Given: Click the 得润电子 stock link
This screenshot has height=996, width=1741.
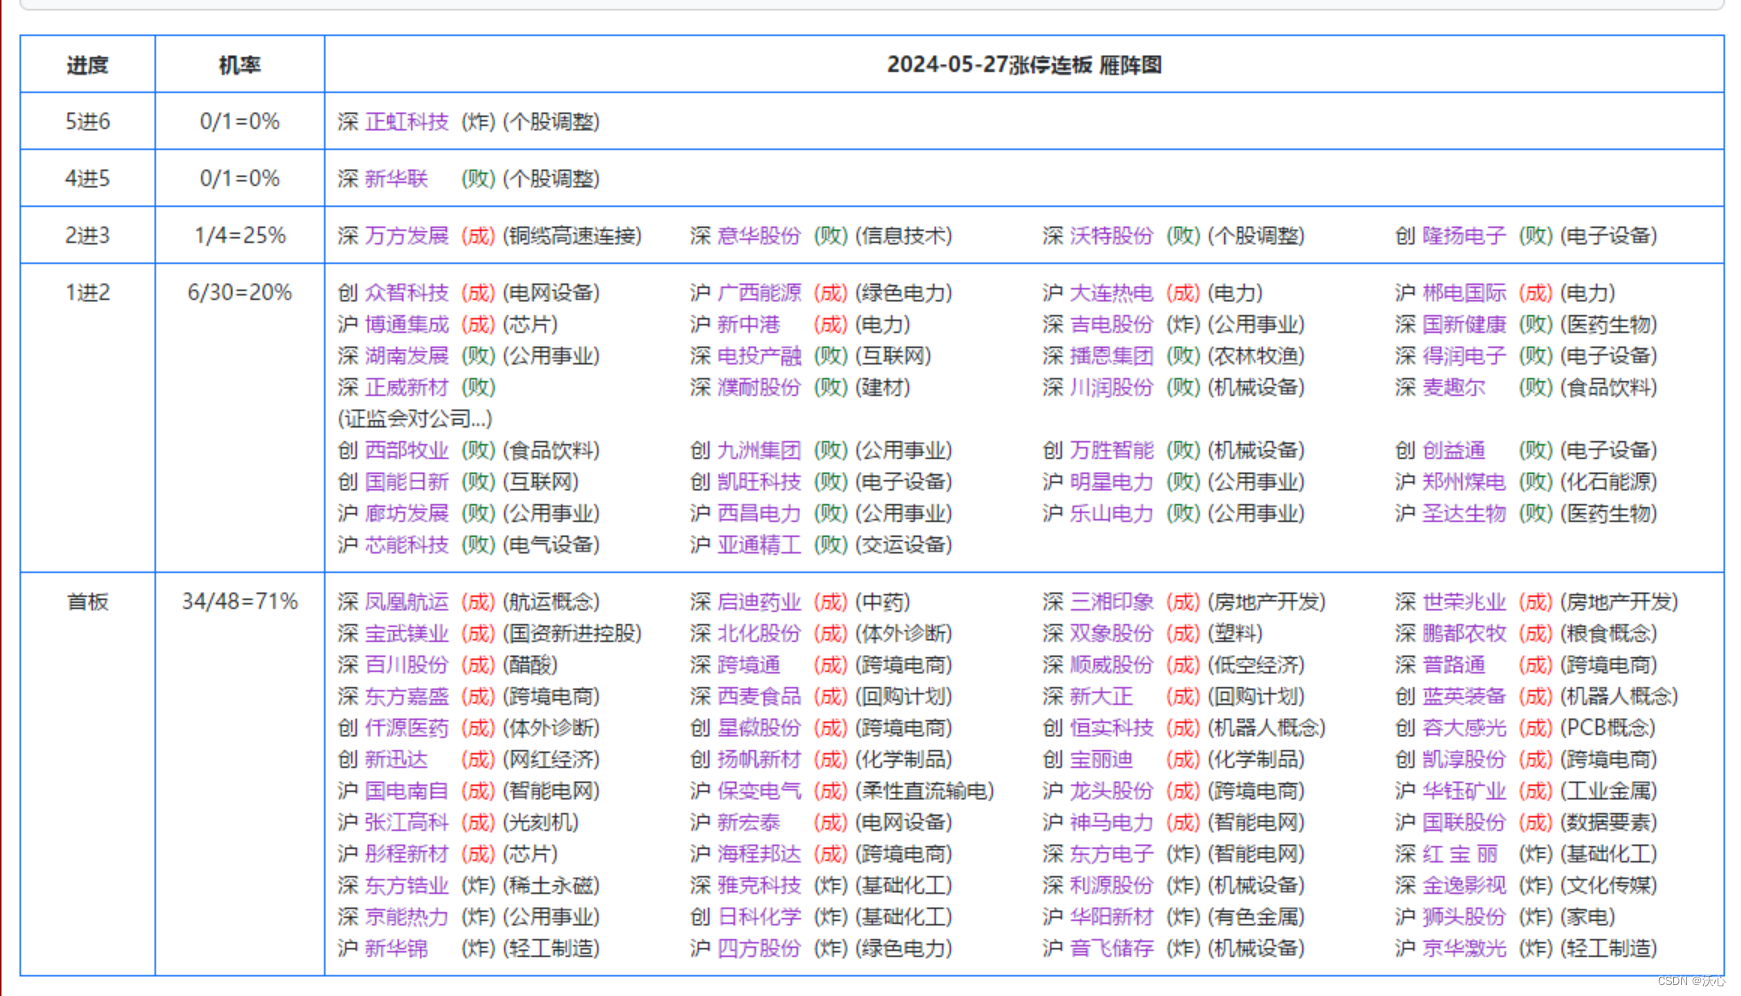Looking at the screenshot, I should click(1464, 356).
